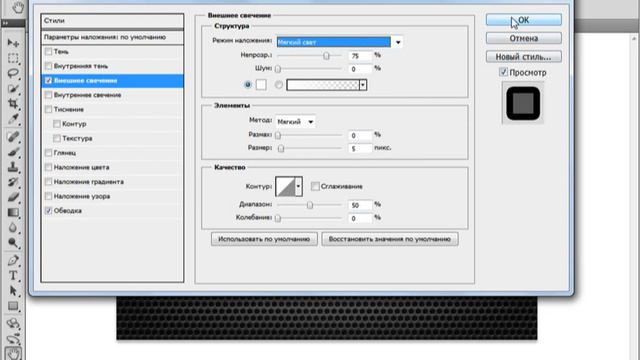Select the Dodge tool
Screen dimensions: 640x360
13,242
